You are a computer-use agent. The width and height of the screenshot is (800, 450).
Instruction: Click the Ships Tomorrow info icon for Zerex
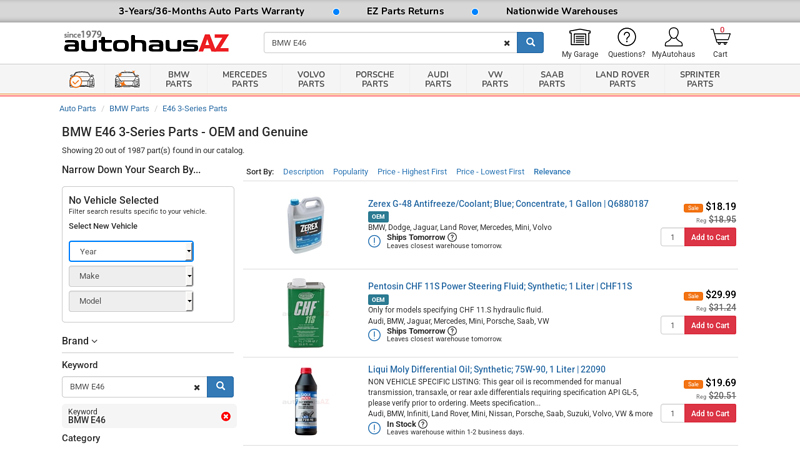(452, 238)
